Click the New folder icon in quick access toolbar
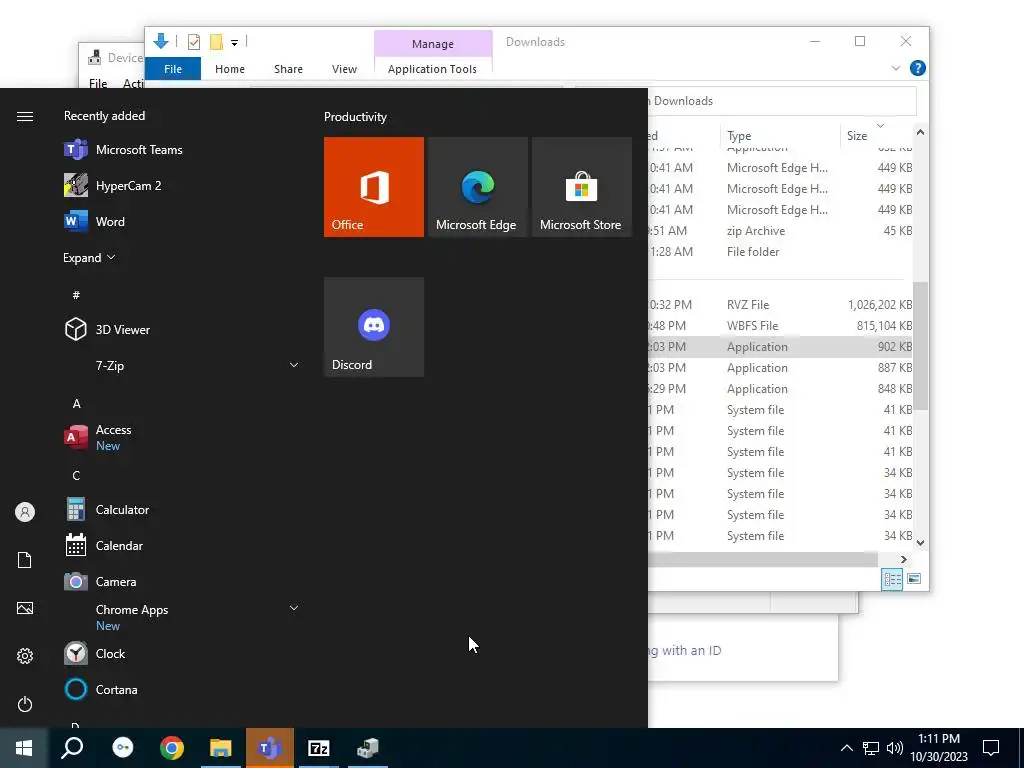Screen dimensions: 1024x768 click(x=216, y=42)
